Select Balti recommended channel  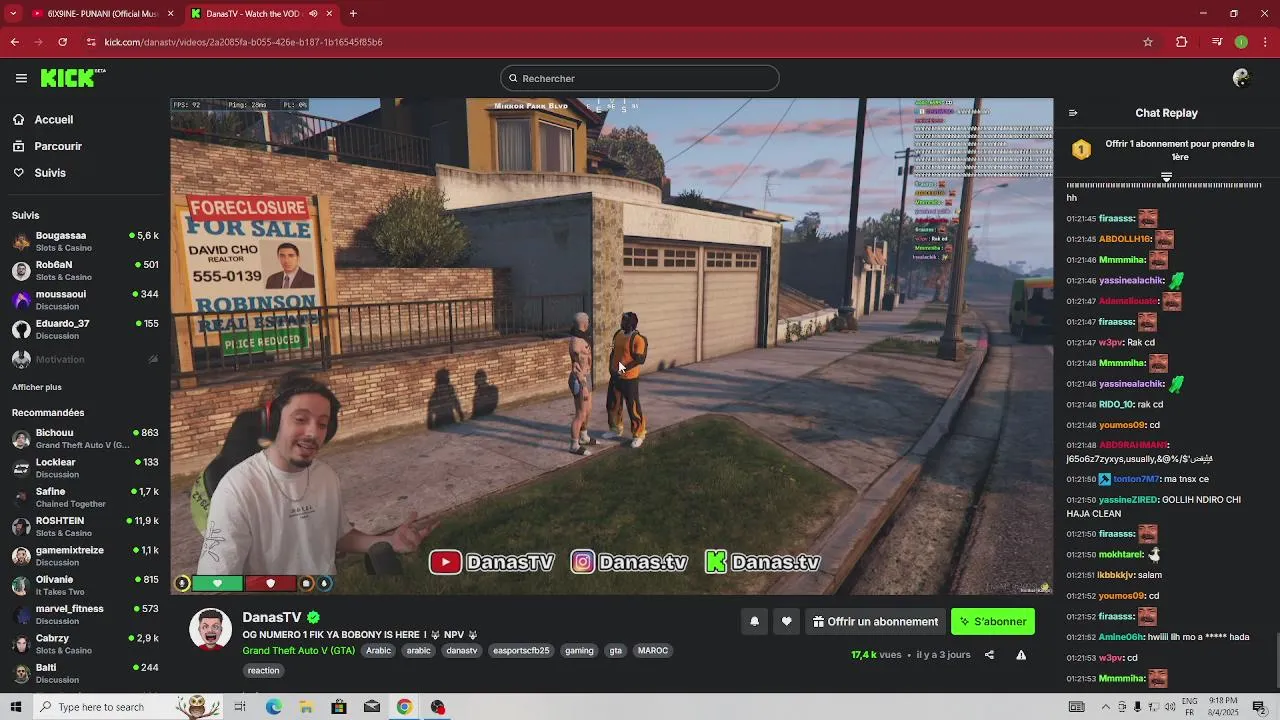point(84,673)
